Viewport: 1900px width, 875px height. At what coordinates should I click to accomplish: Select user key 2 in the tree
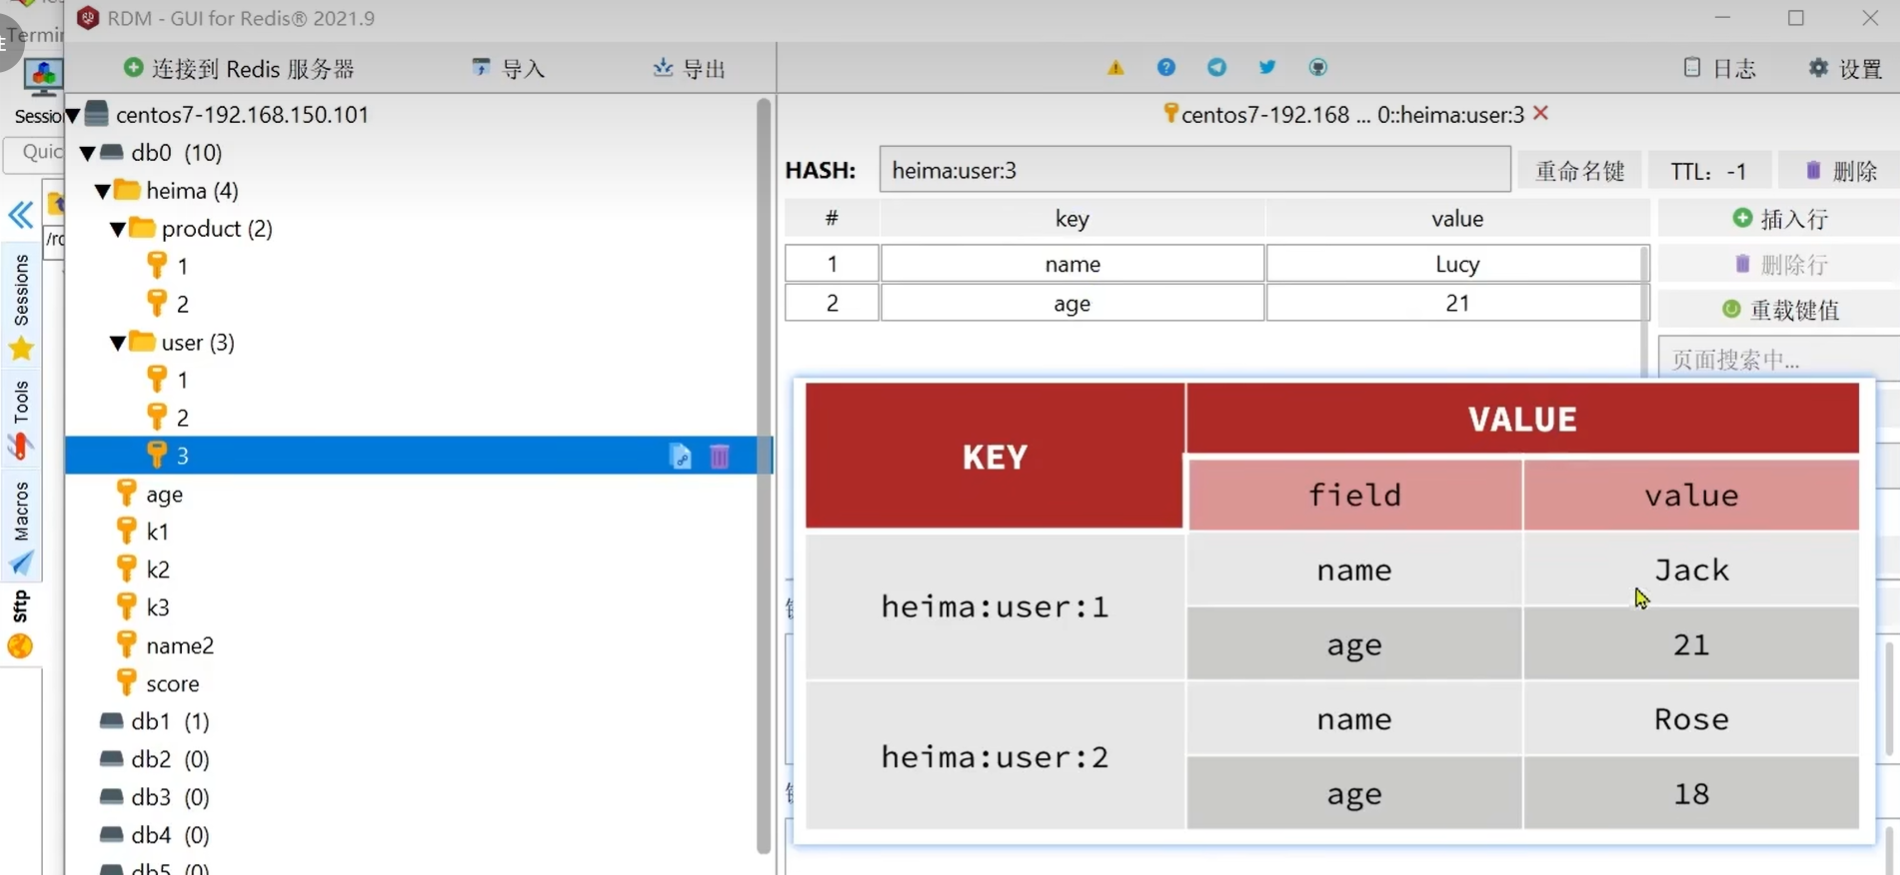182,418
